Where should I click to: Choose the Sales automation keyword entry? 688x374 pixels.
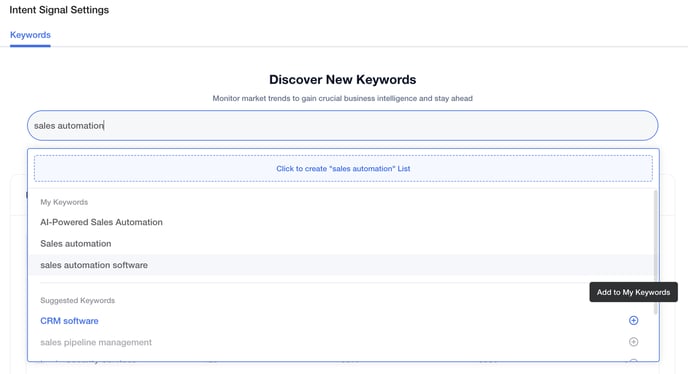76,244
